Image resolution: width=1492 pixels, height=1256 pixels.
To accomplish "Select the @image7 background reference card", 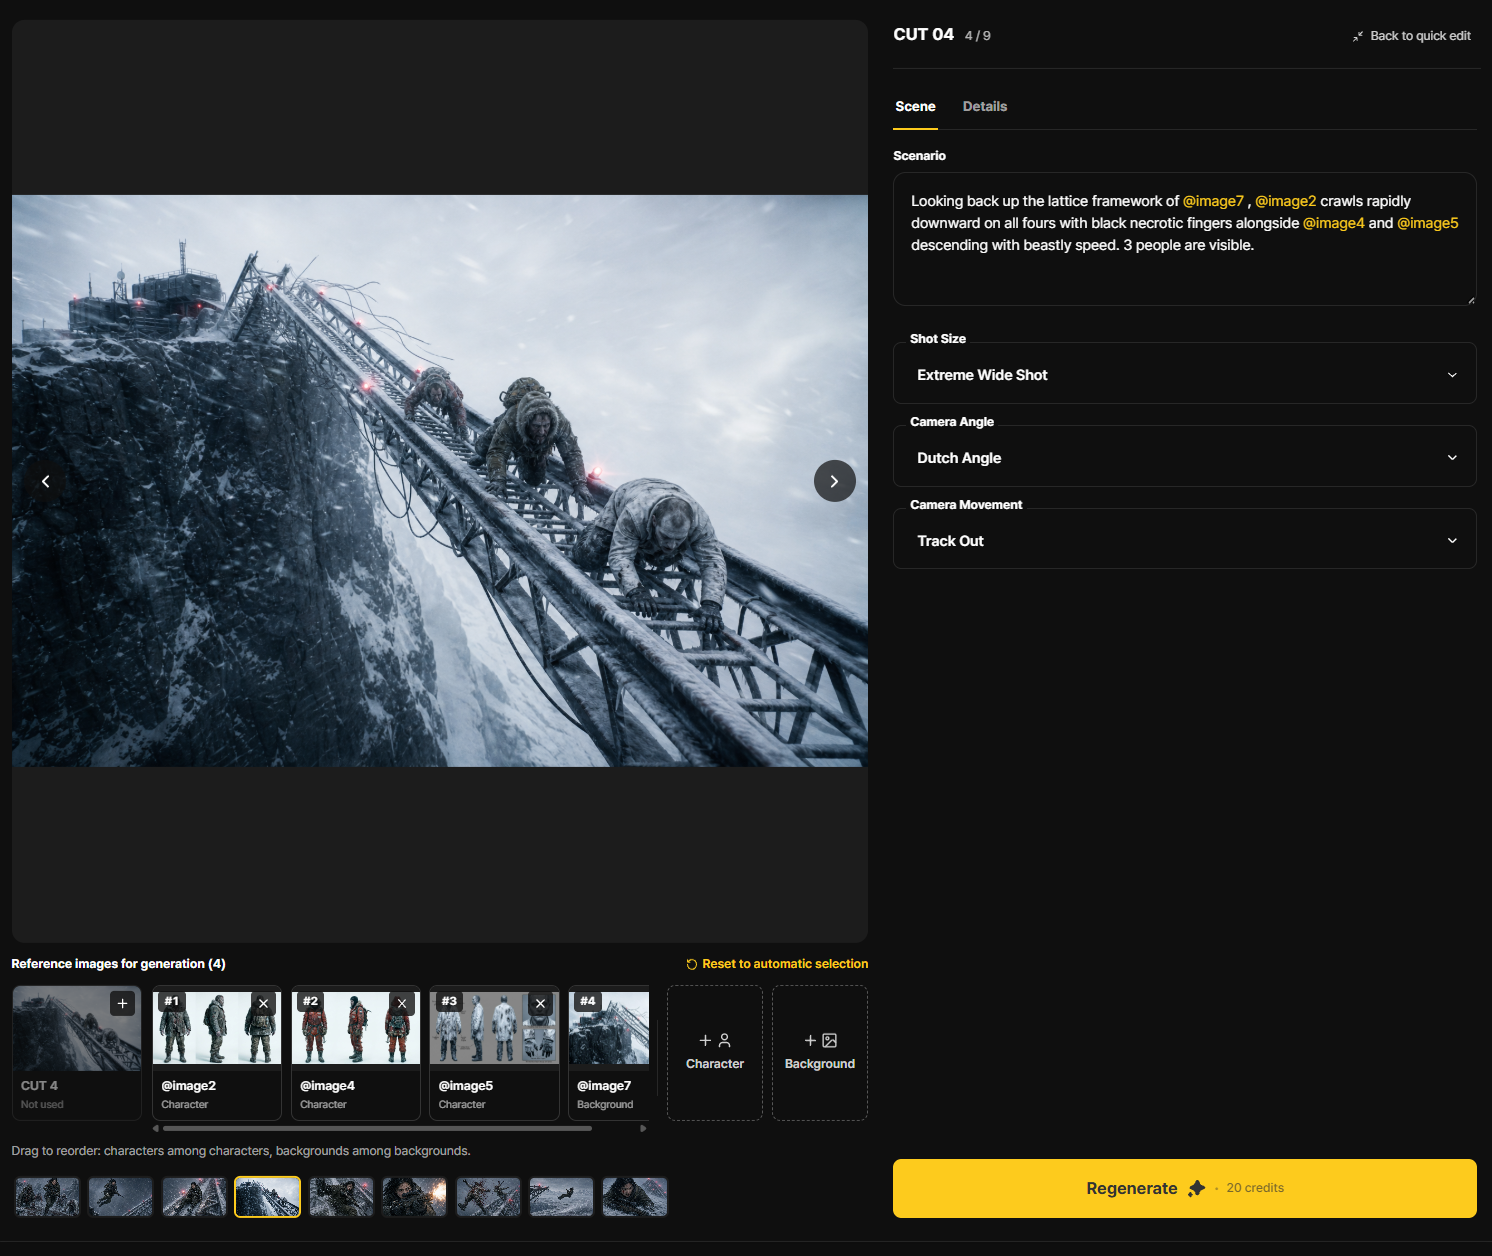I will 608,1053.
